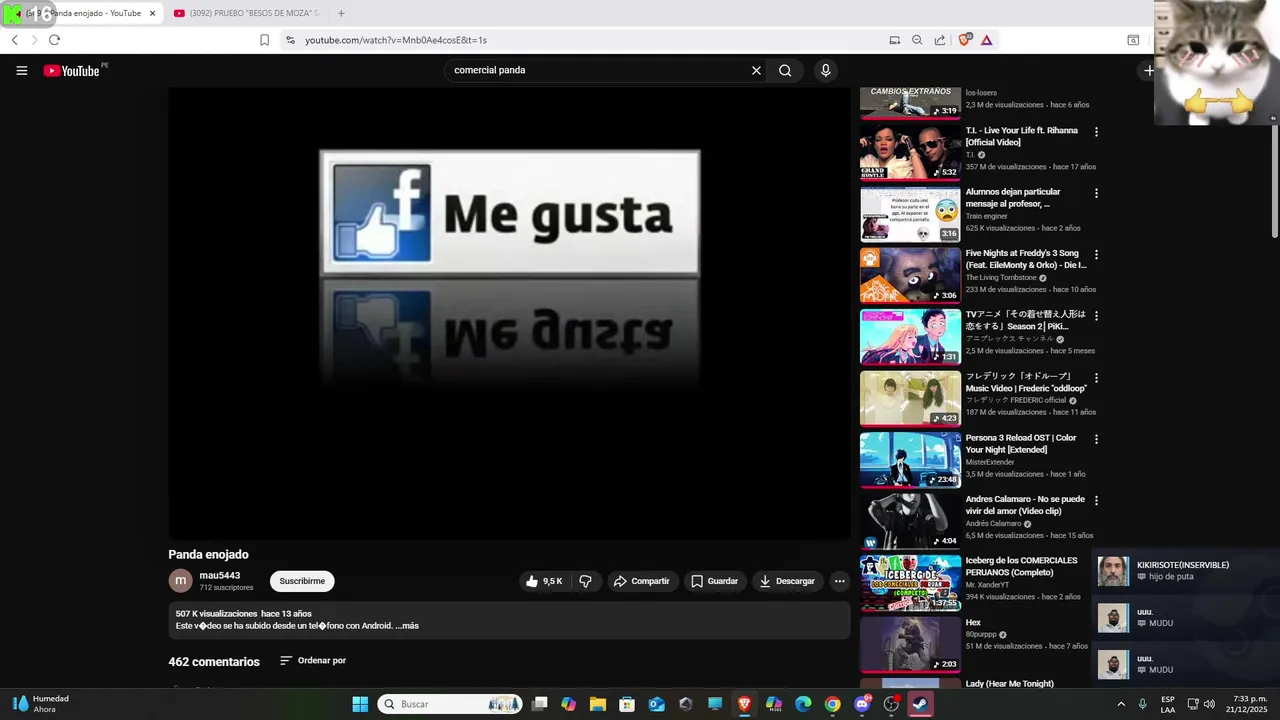Open options for TVアニメ Season 2 video

click(x=1096, y=316)
